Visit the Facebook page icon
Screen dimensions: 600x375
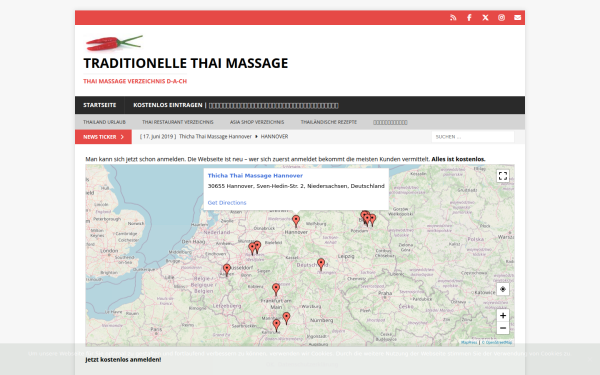point(469,18)
